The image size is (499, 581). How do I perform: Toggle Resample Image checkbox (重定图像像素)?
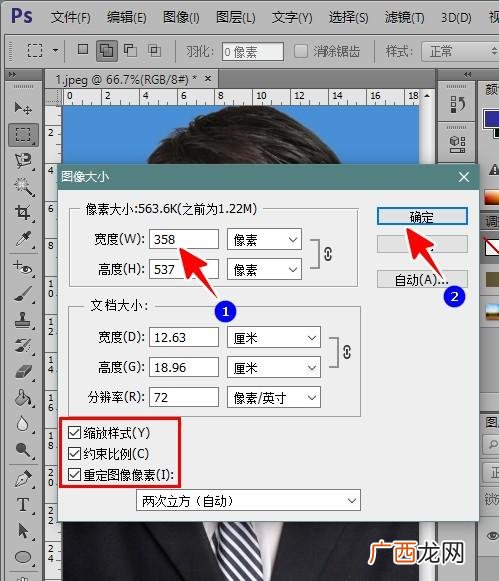coord(74,475)
